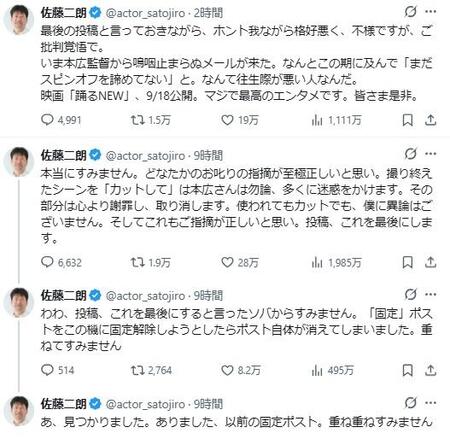
Task: Like the post with 8.2万 likes
Action: tap(227, 370)
